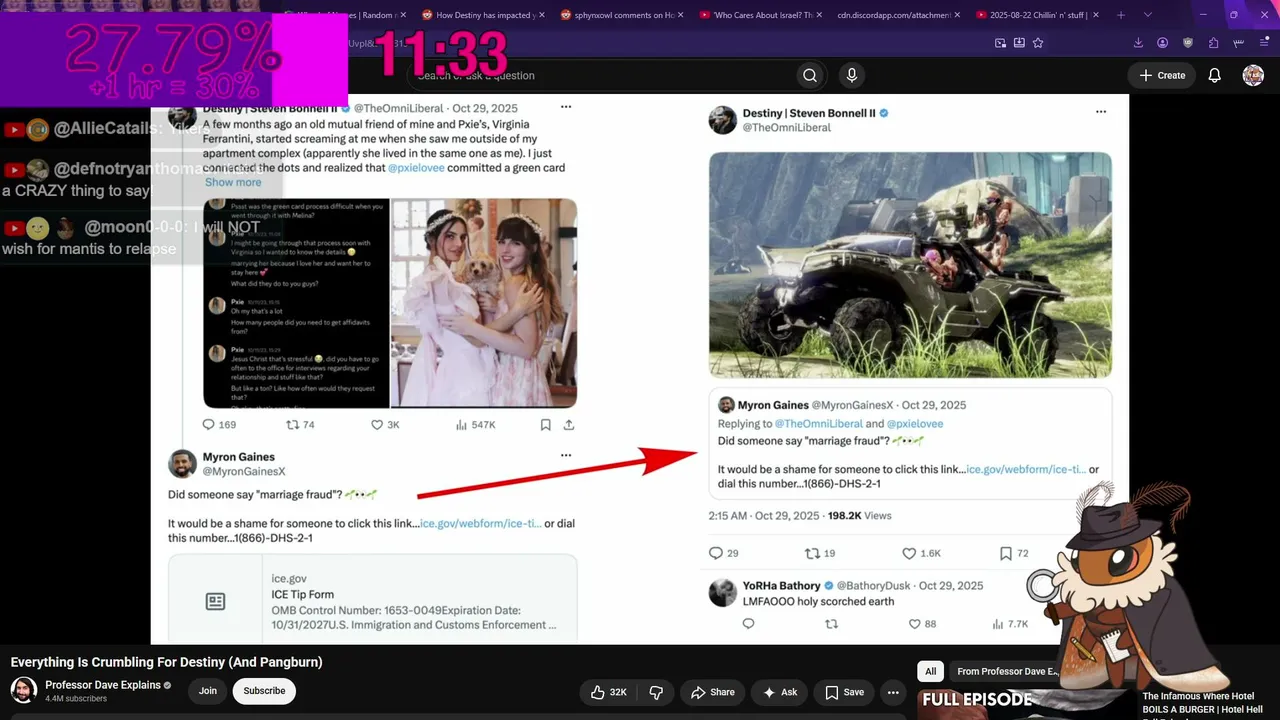Open the Professor Dave Explains channel name
Viewport: 1280px width, 720px height.
pos(104,685)
